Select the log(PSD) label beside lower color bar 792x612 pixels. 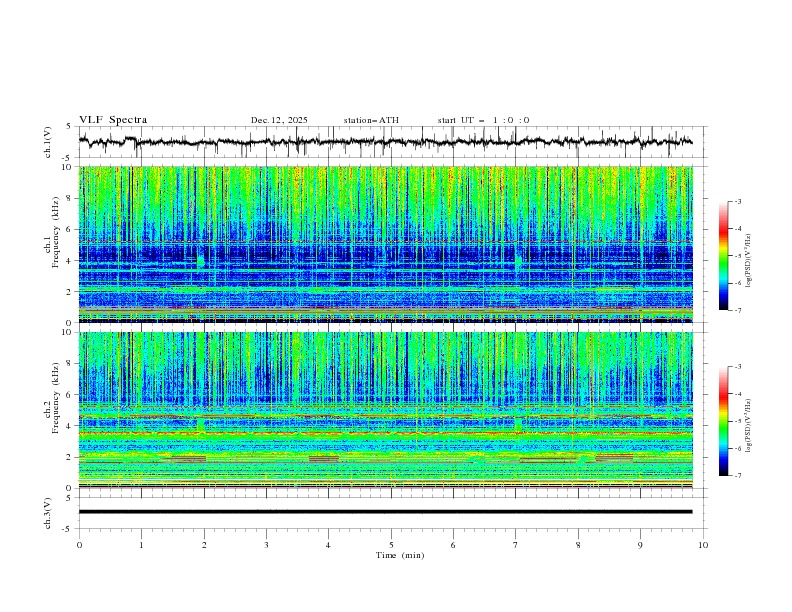748,425
